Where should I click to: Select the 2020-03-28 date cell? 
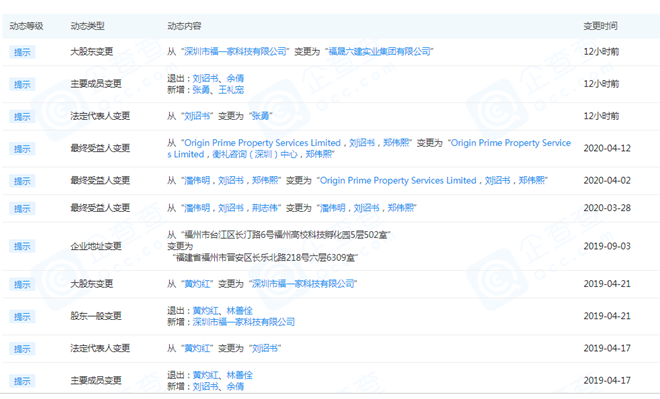click(607, 208)
